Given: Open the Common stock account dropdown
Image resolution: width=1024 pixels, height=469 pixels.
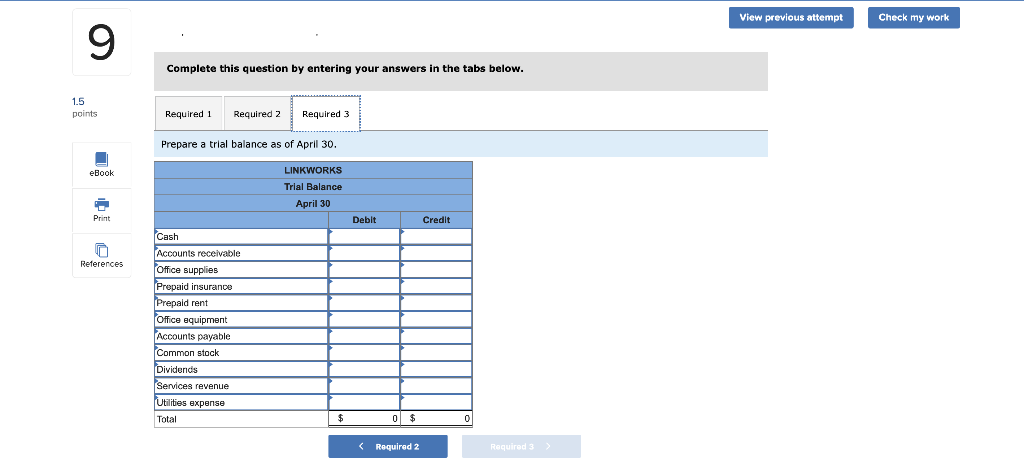Looking at the screenshot, I should point(241,353).
